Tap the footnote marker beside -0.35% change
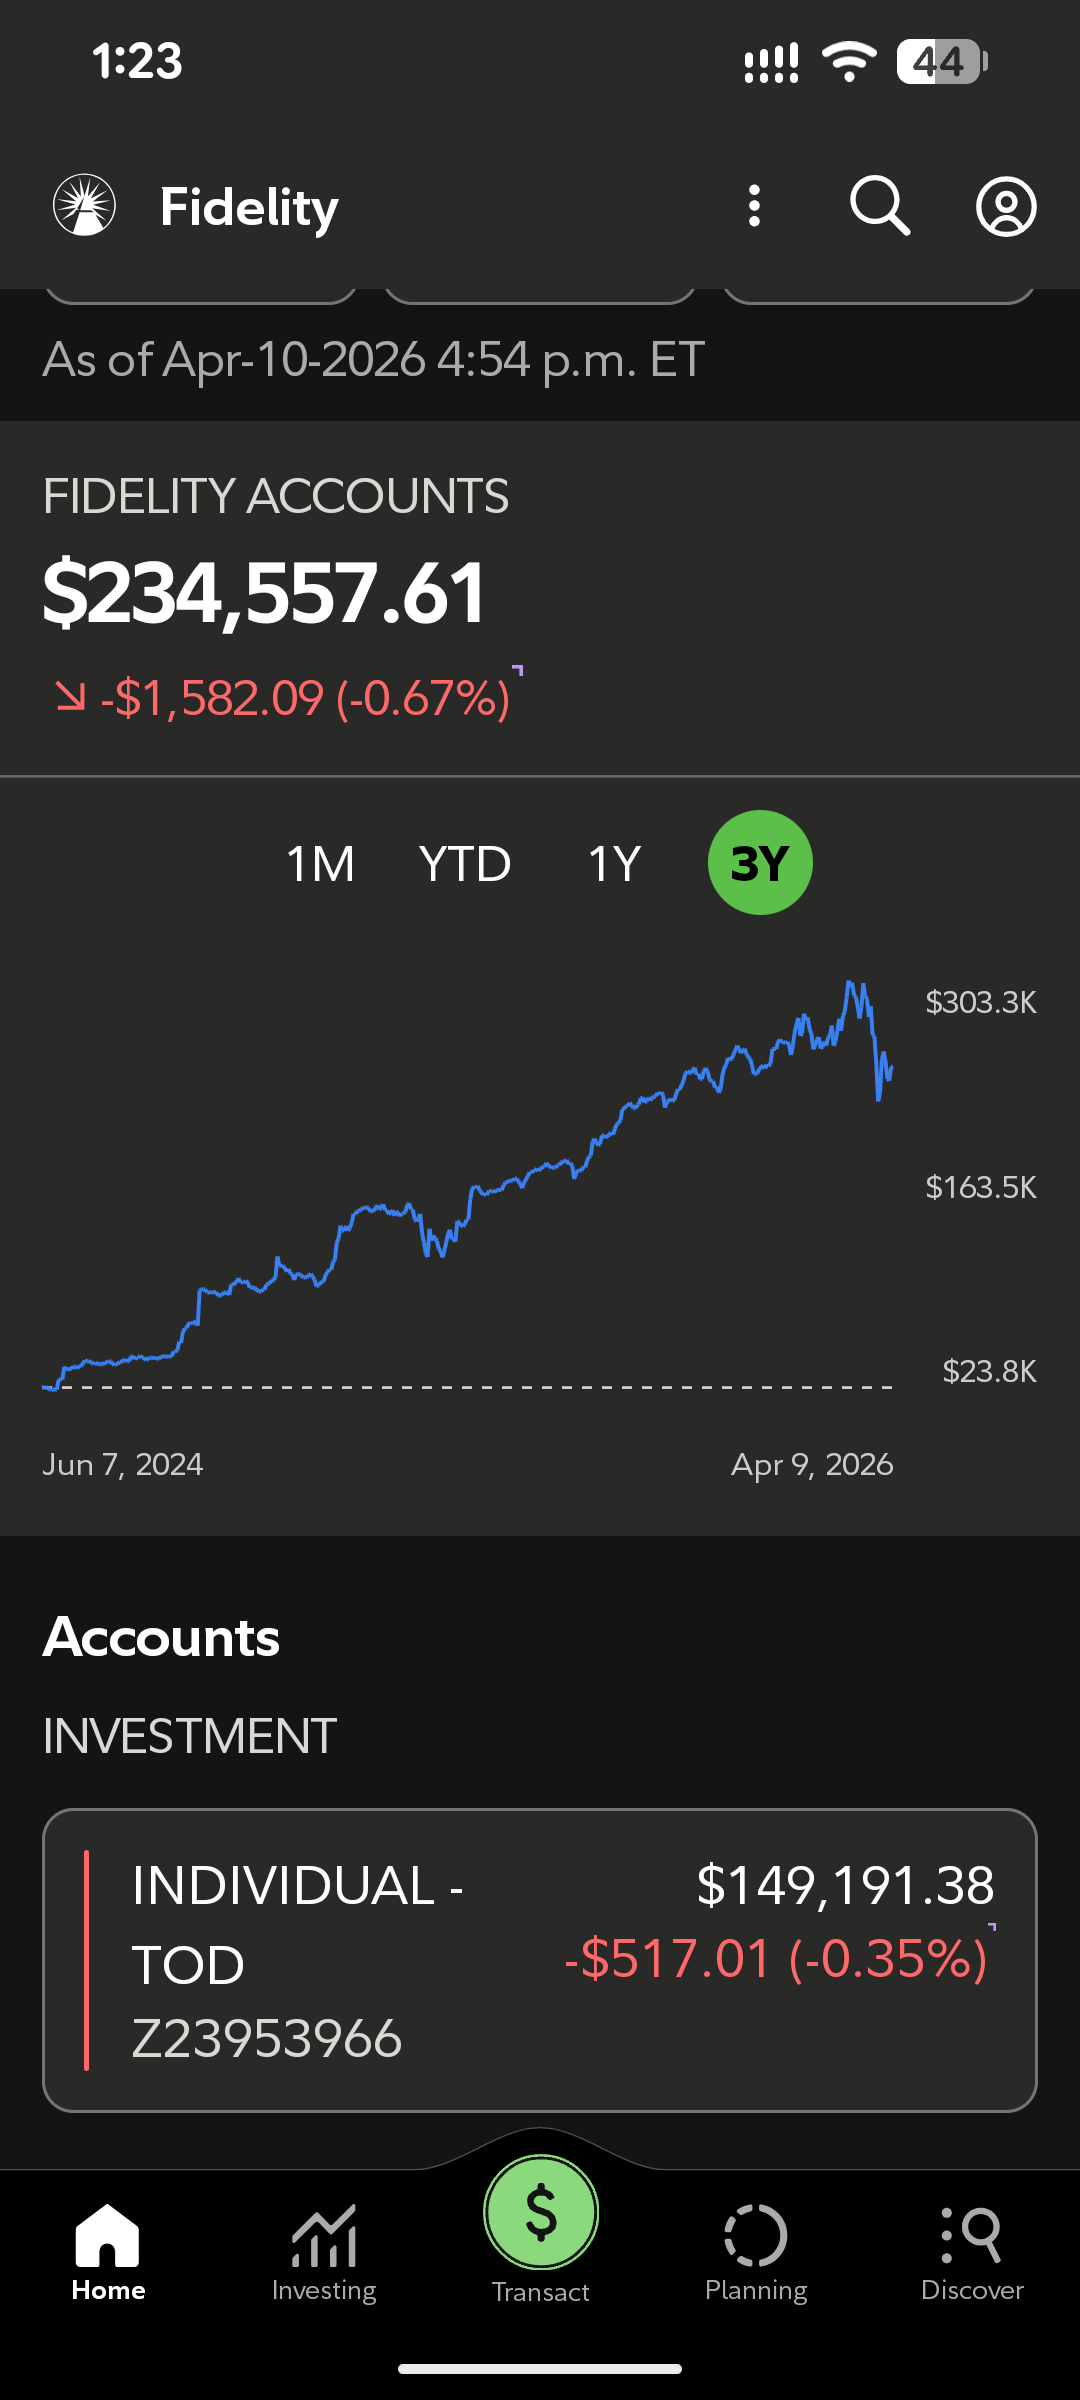The image size is (1080, 2400). 992,1926
